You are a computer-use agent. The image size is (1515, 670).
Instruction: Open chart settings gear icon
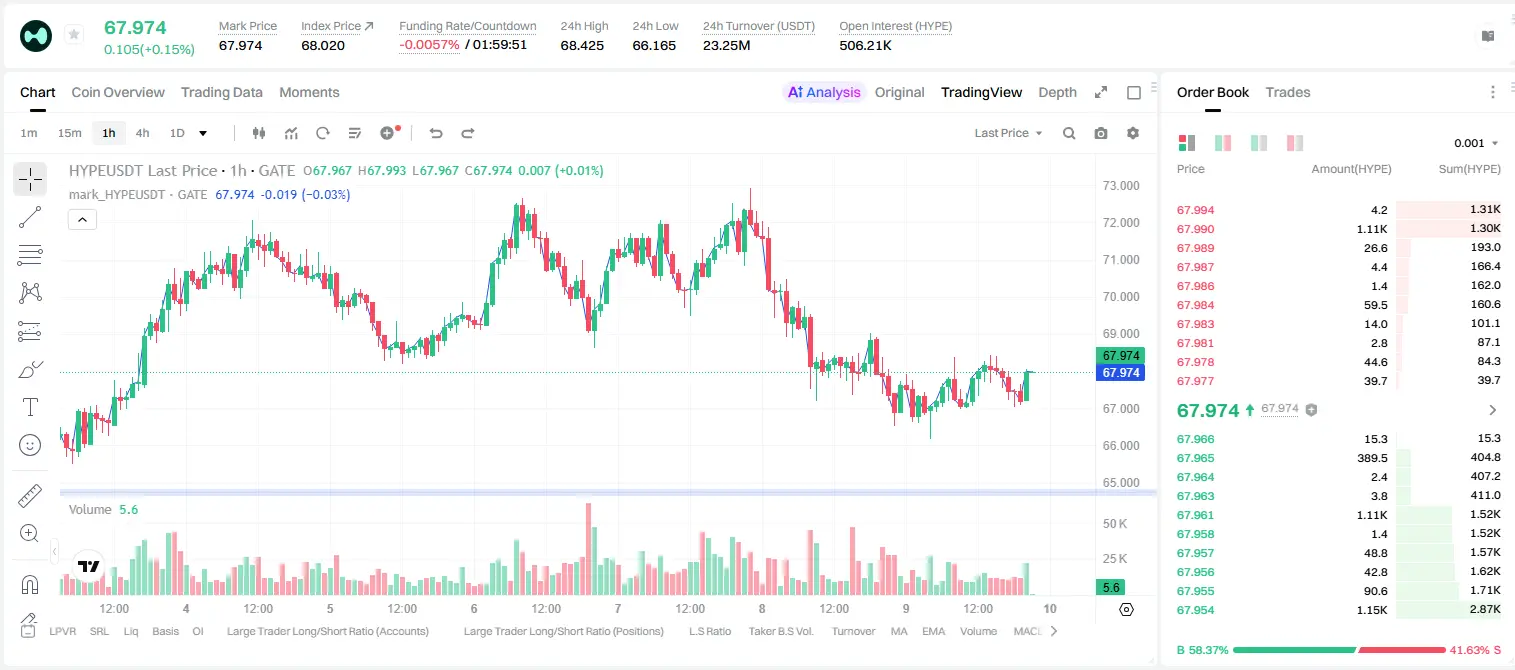[x=1133, y=133]
